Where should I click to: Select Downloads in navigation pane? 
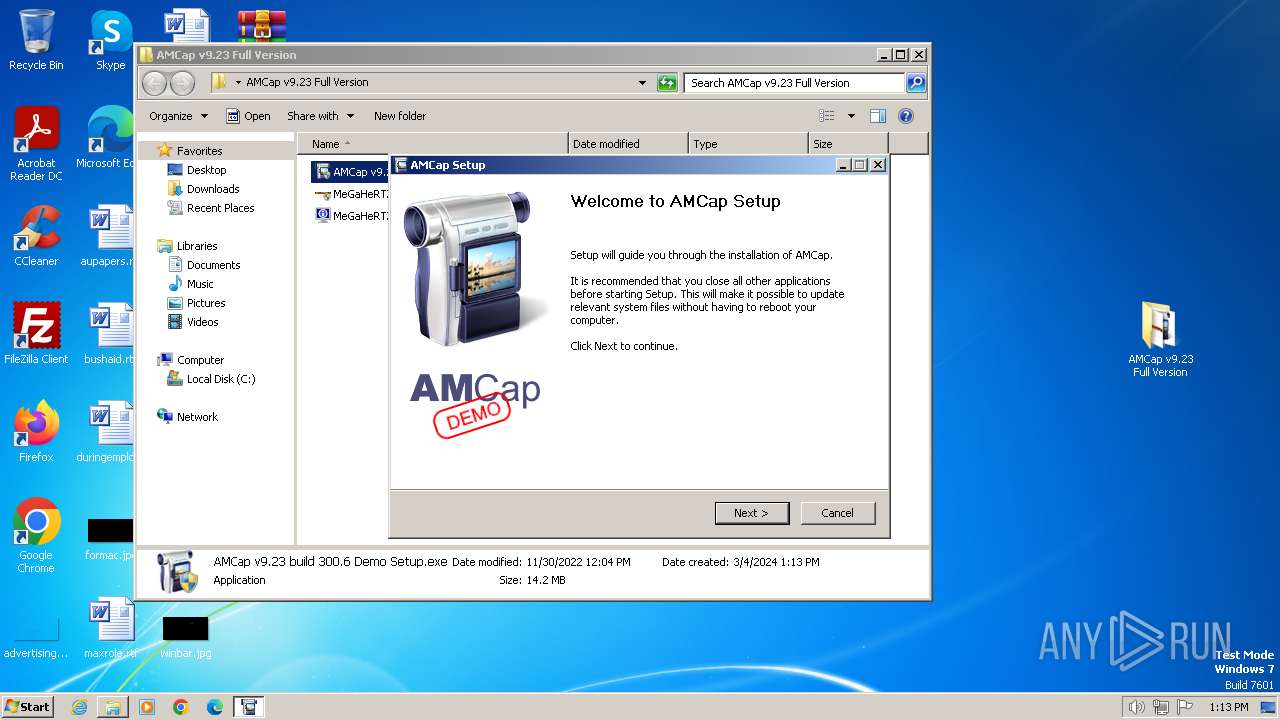click(213, 189)
